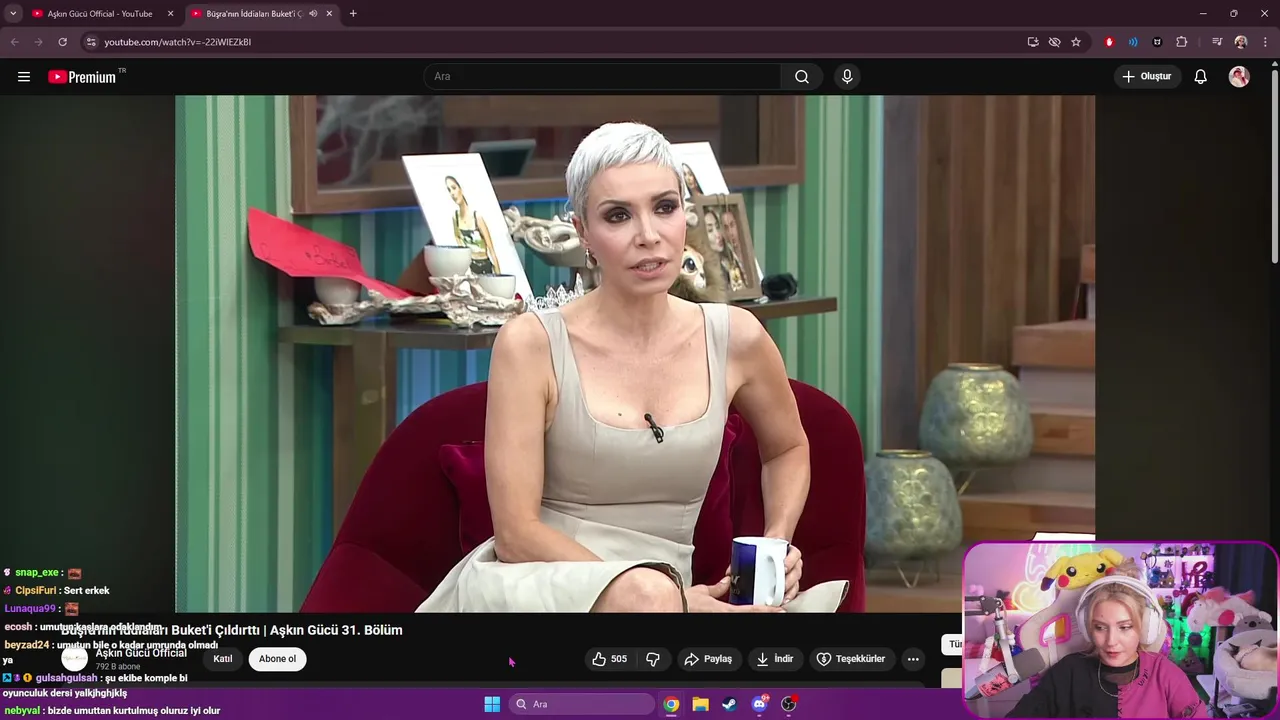Install app icon in address bar
The width and height of the screenshot is (1280, 720).
(x=1033, y=42)
